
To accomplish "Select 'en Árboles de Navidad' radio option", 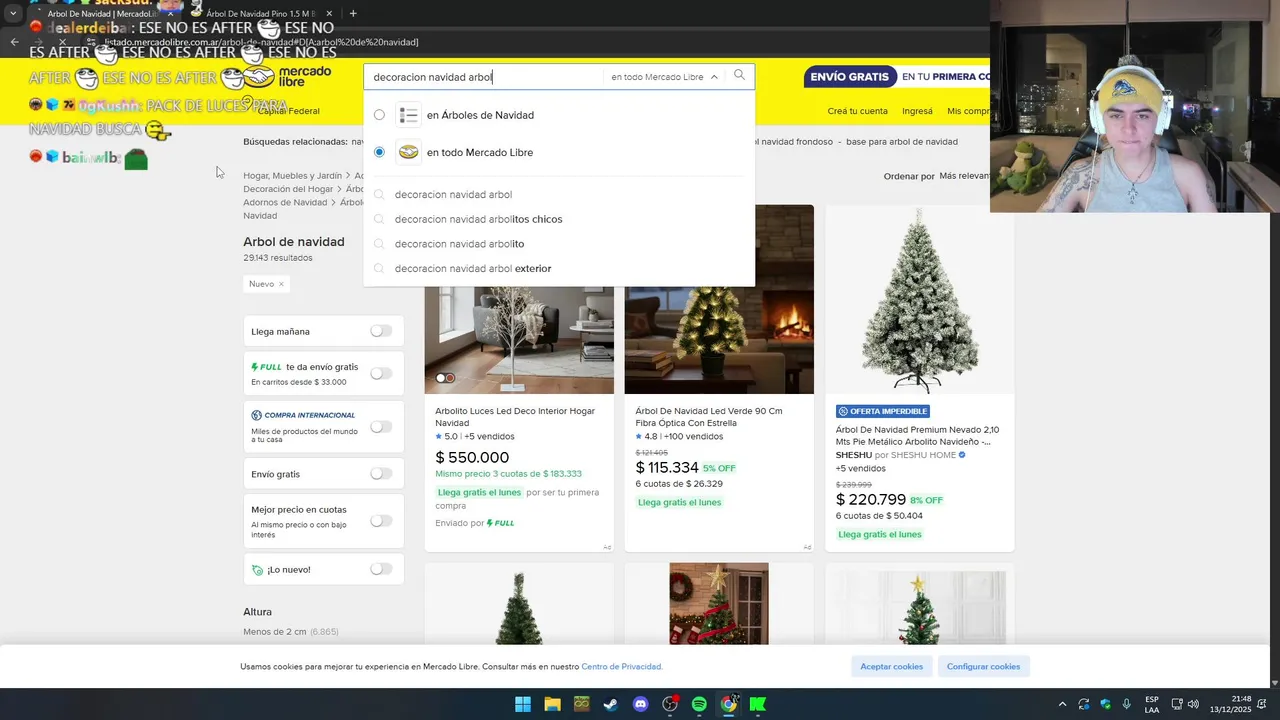I will click(379, 115).
